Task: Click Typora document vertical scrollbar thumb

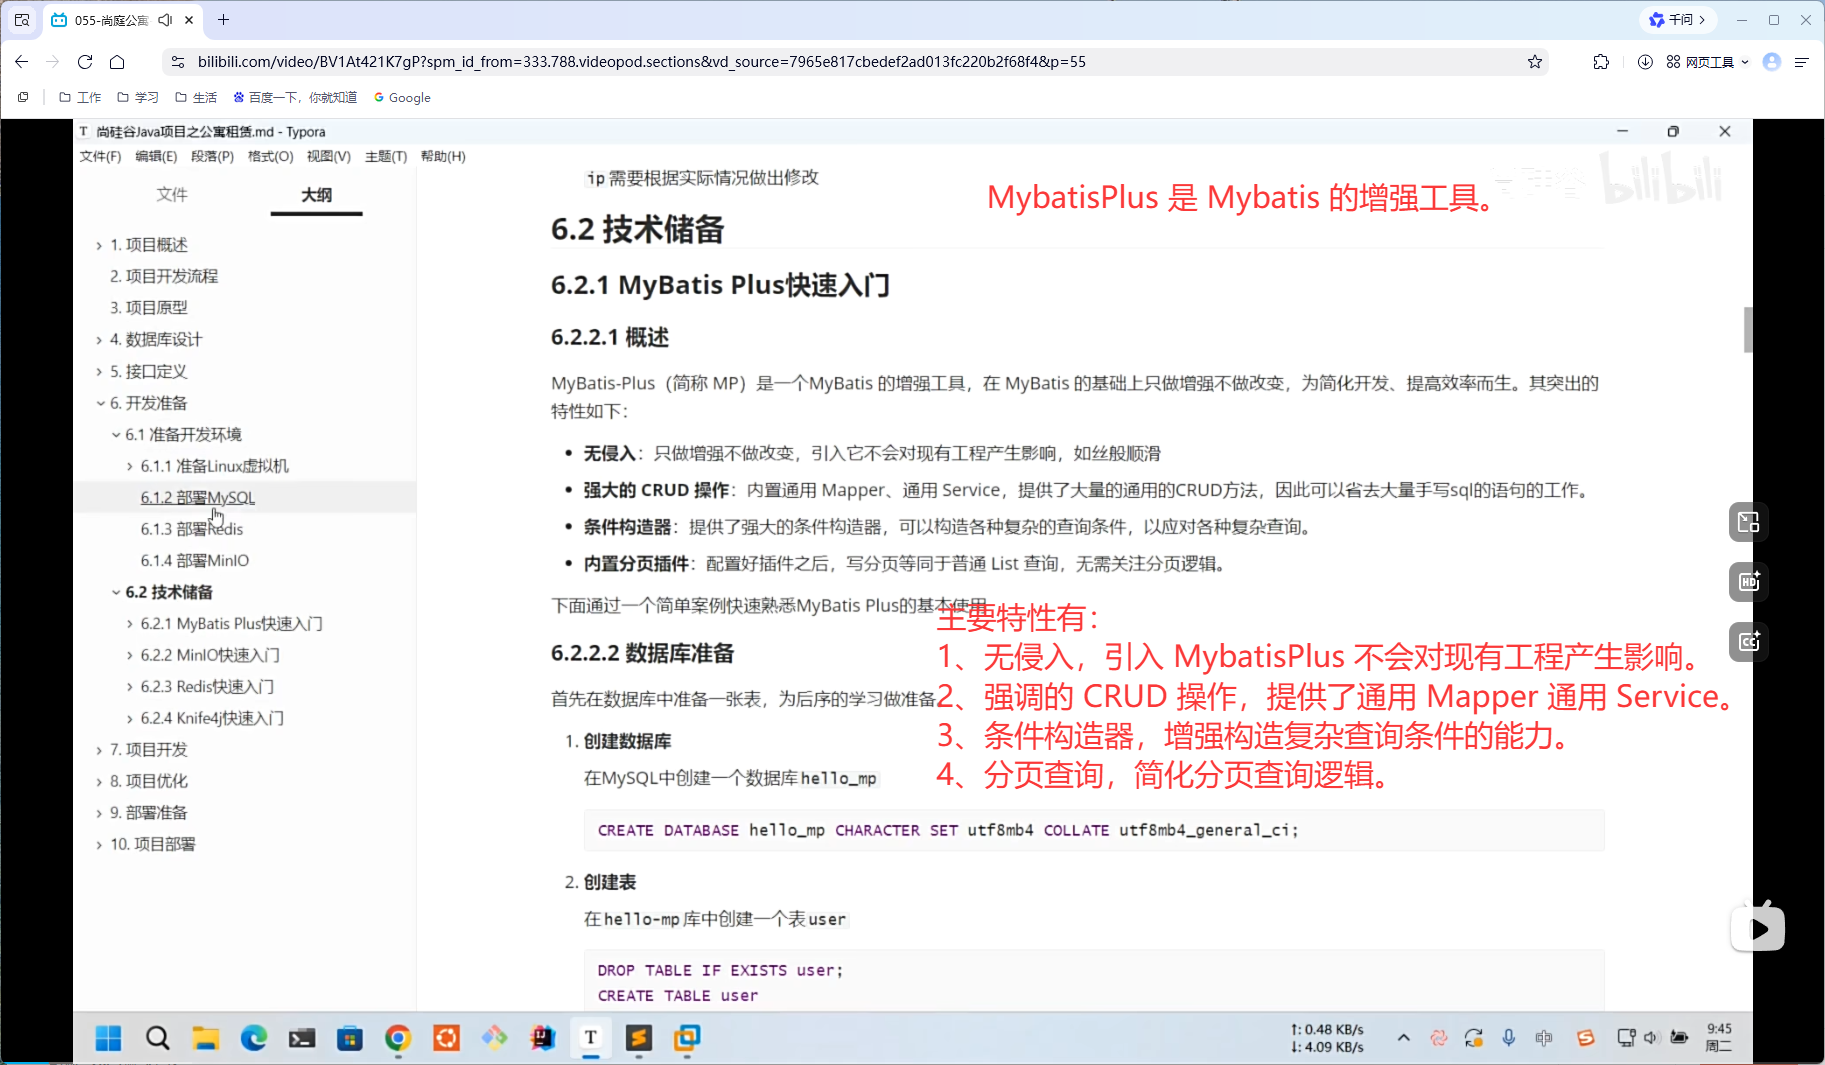Action: tap(1748, 330)
